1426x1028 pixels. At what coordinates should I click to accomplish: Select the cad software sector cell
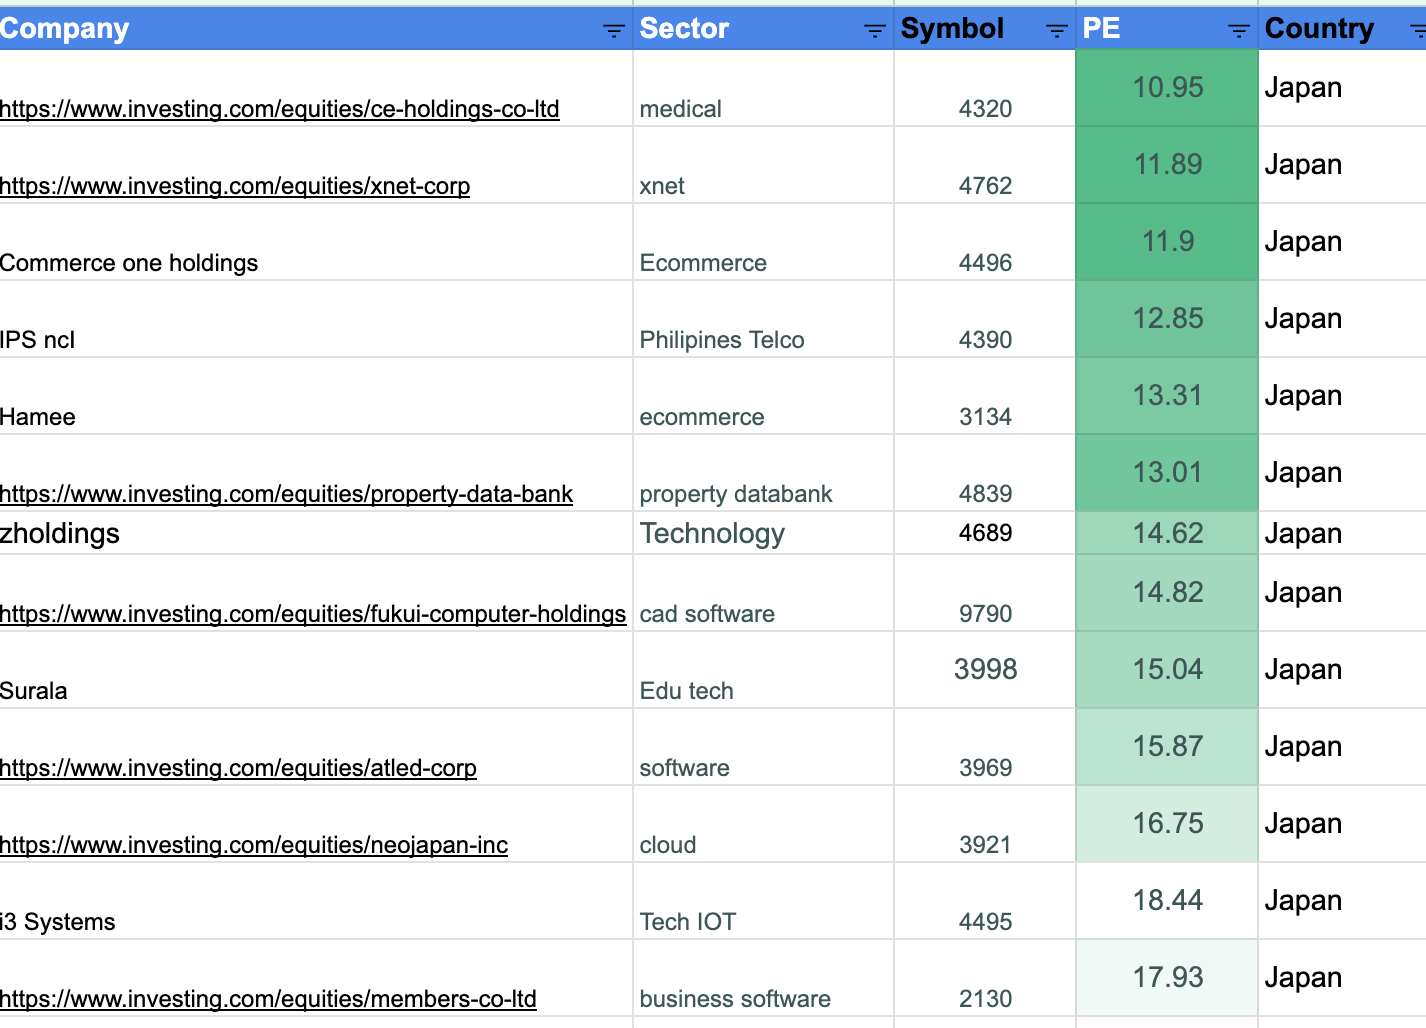764,593
